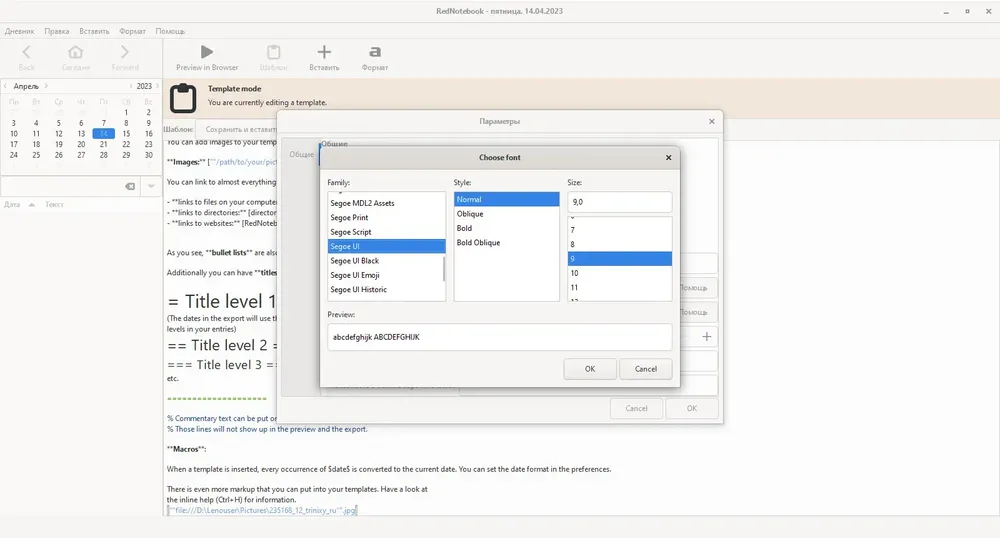Viewport: 1000px width, 538px height.
Task: Click the font family list scrollbar
Action: (443, 268)
